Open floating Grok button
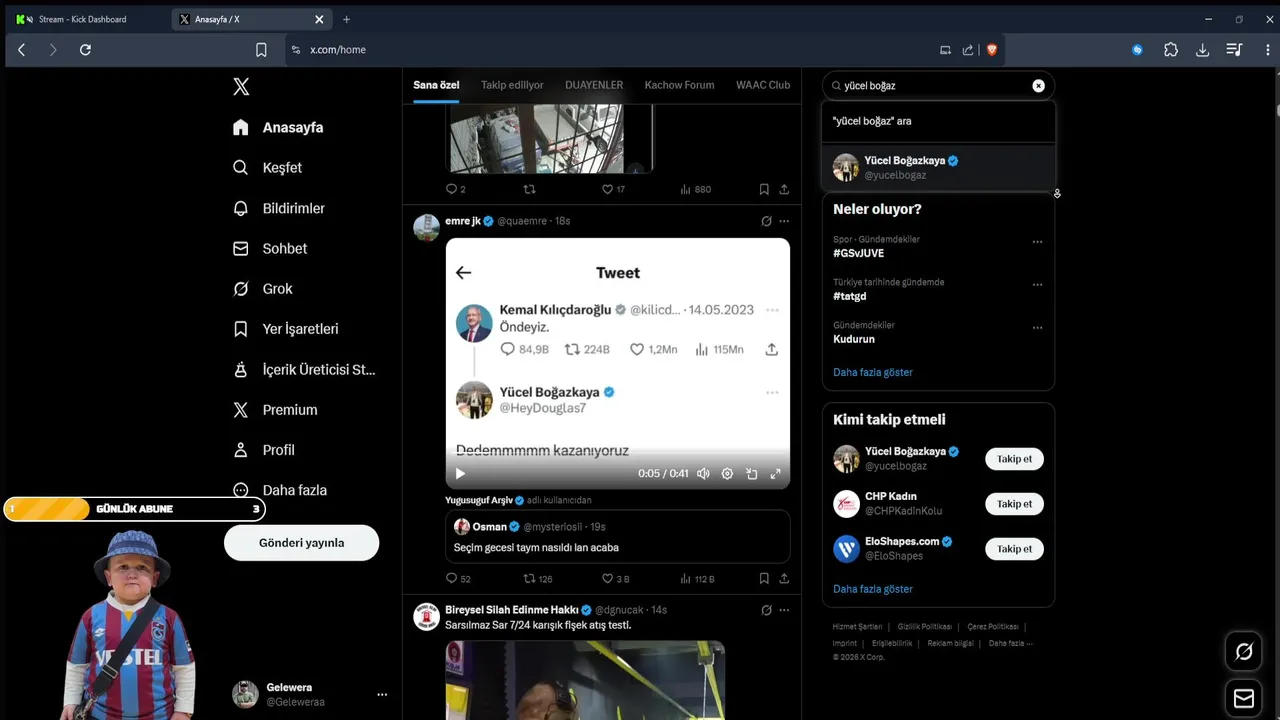The width and height of the screenshot is (1280, 720). pyautogui.click(x=1244, y=652)
